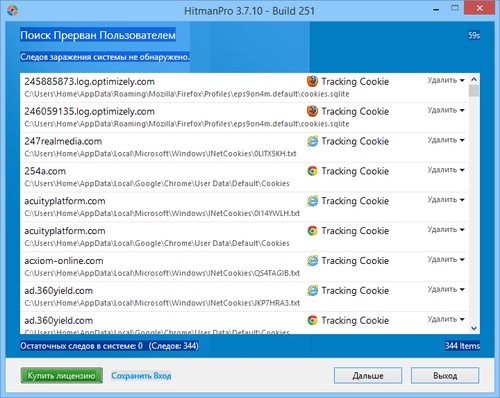500x398 pixels.
Task: Click the Дальше button
Action: click(x=368, y=376)
